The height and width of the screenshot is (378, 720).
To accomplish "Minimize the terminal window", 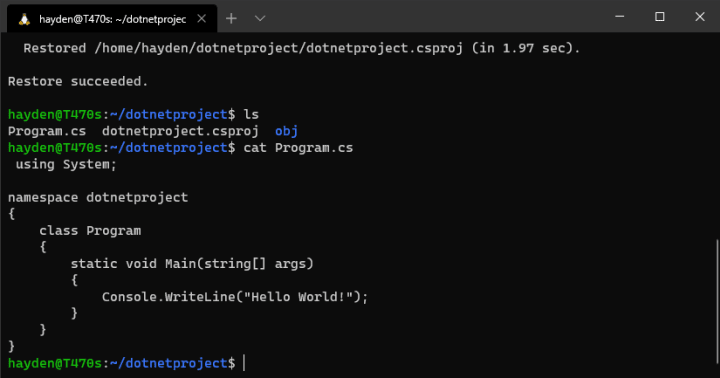I will click(x=619, y=17).
